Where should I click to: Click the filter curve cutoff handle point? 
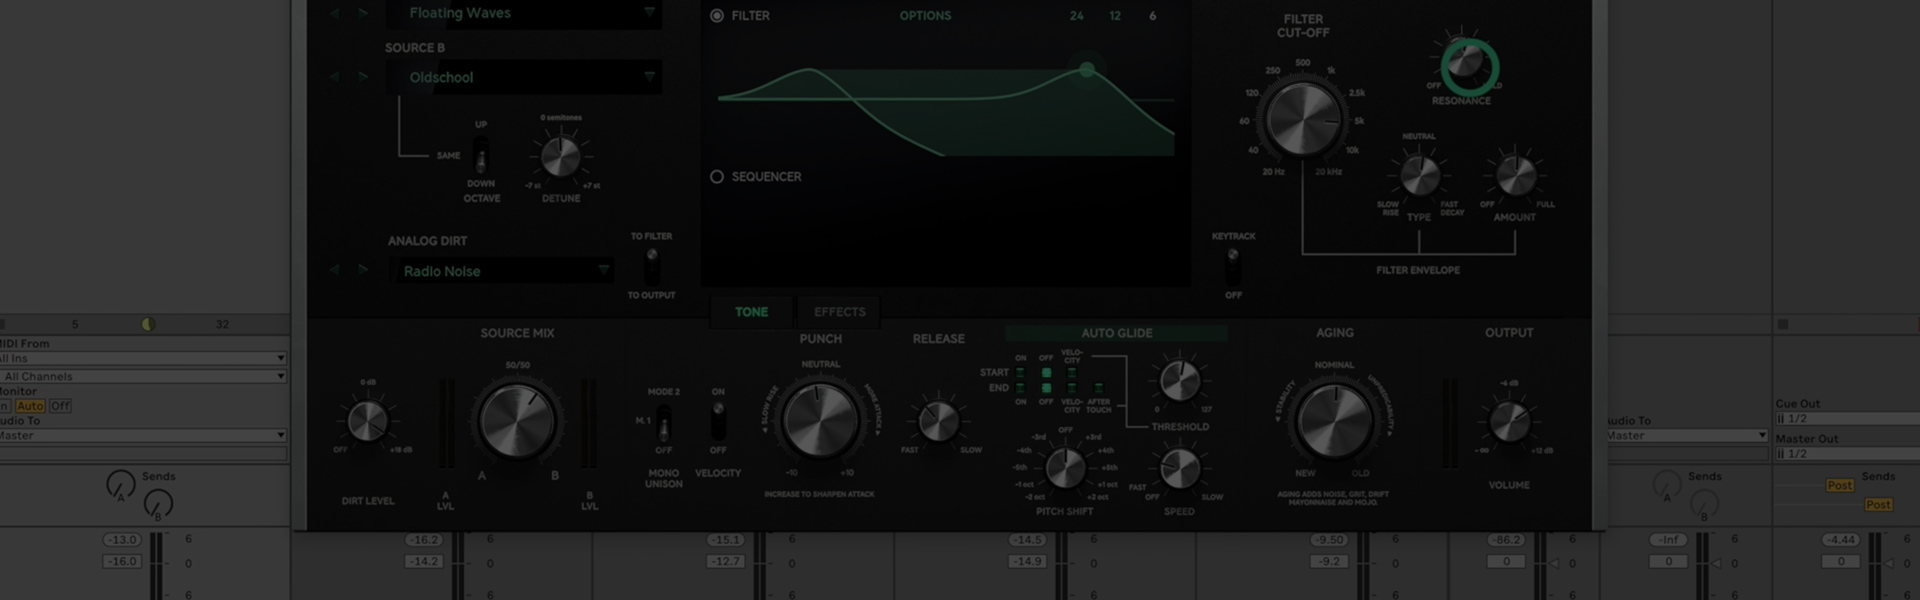1087,70
